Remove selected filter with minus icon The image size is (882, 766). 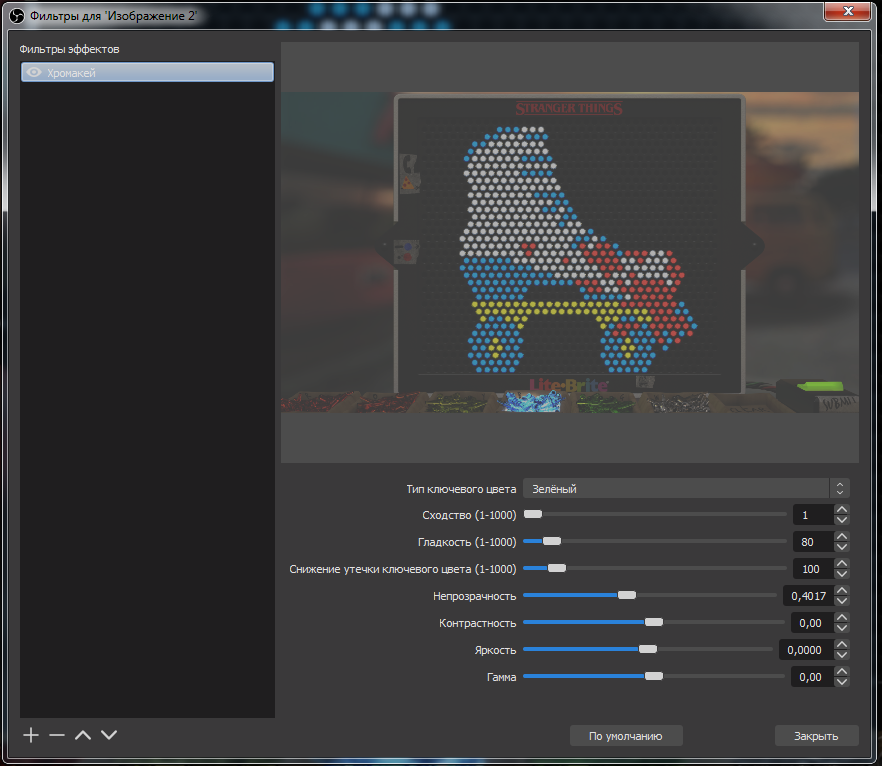(57, 735)
